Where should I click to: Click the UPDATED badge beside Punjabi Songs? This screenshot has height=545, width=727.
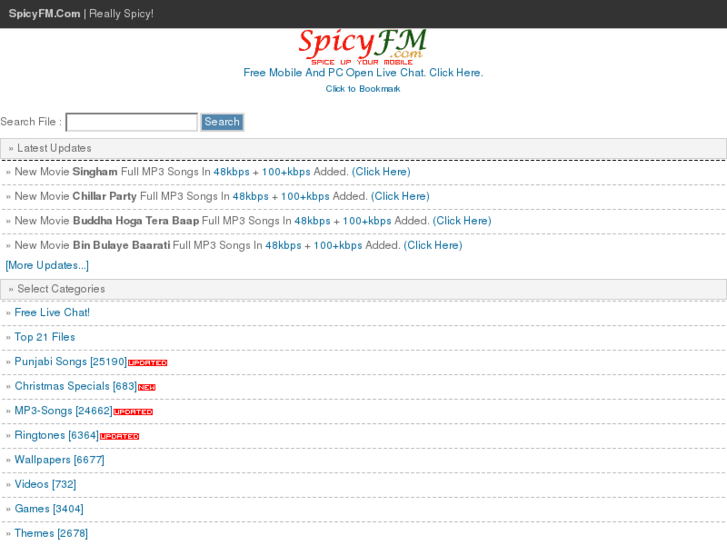coord(147,363)
